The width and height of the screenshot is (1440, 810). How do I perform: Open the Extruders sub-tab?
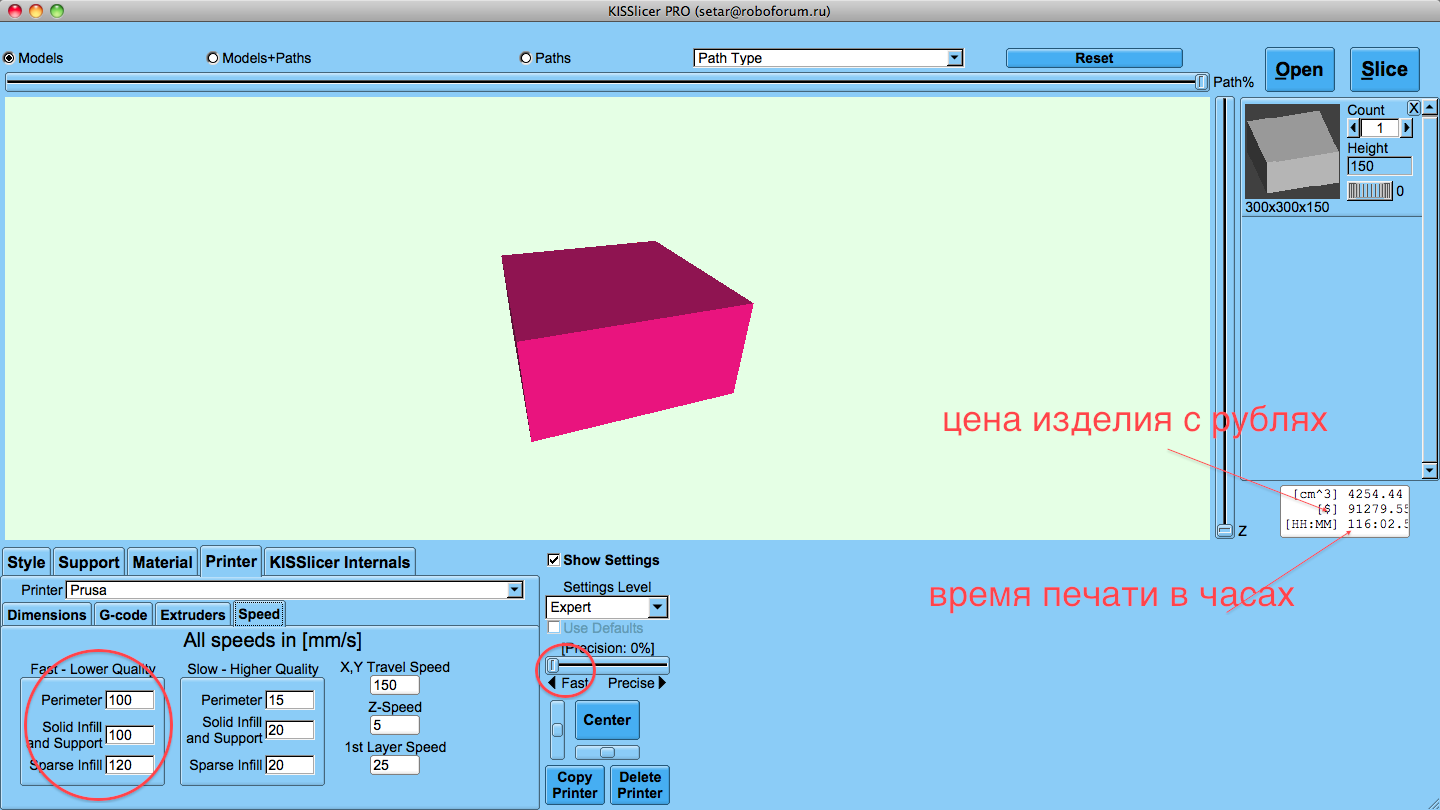pos(193,615)
